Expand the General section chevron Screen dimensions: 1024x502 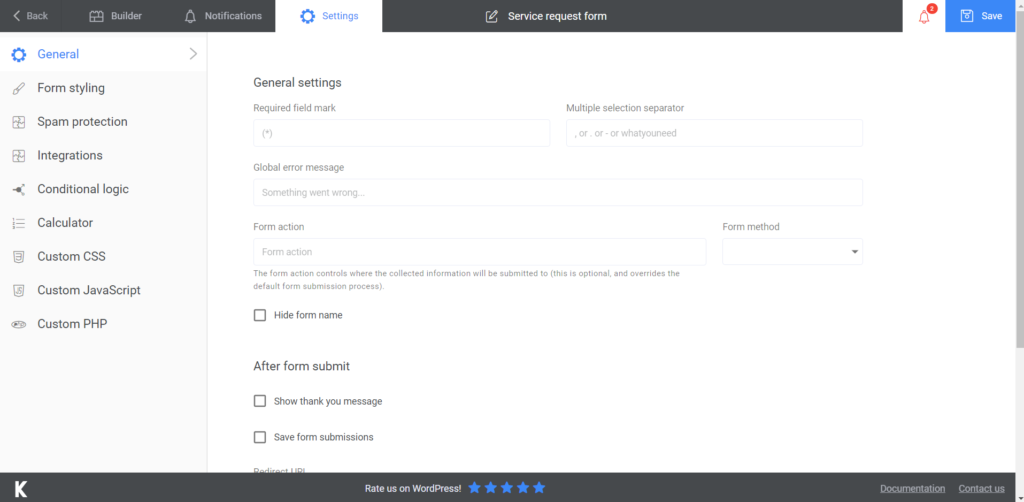tap(193, 54)
